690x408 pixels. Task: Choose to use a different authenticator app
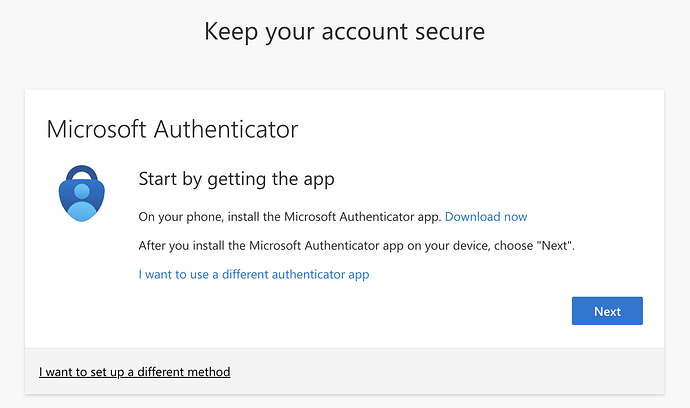pos(254,274)
